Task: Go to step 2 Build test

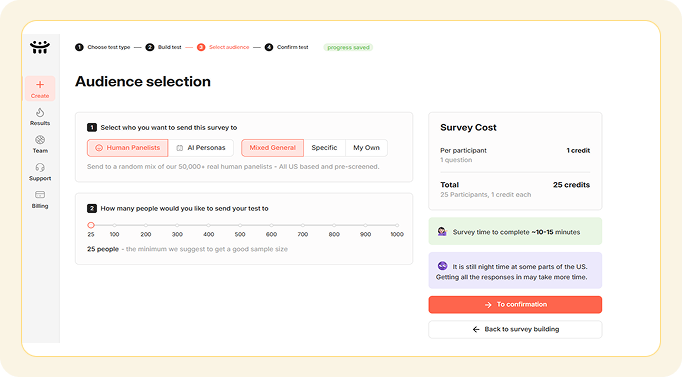Action: 164,47
